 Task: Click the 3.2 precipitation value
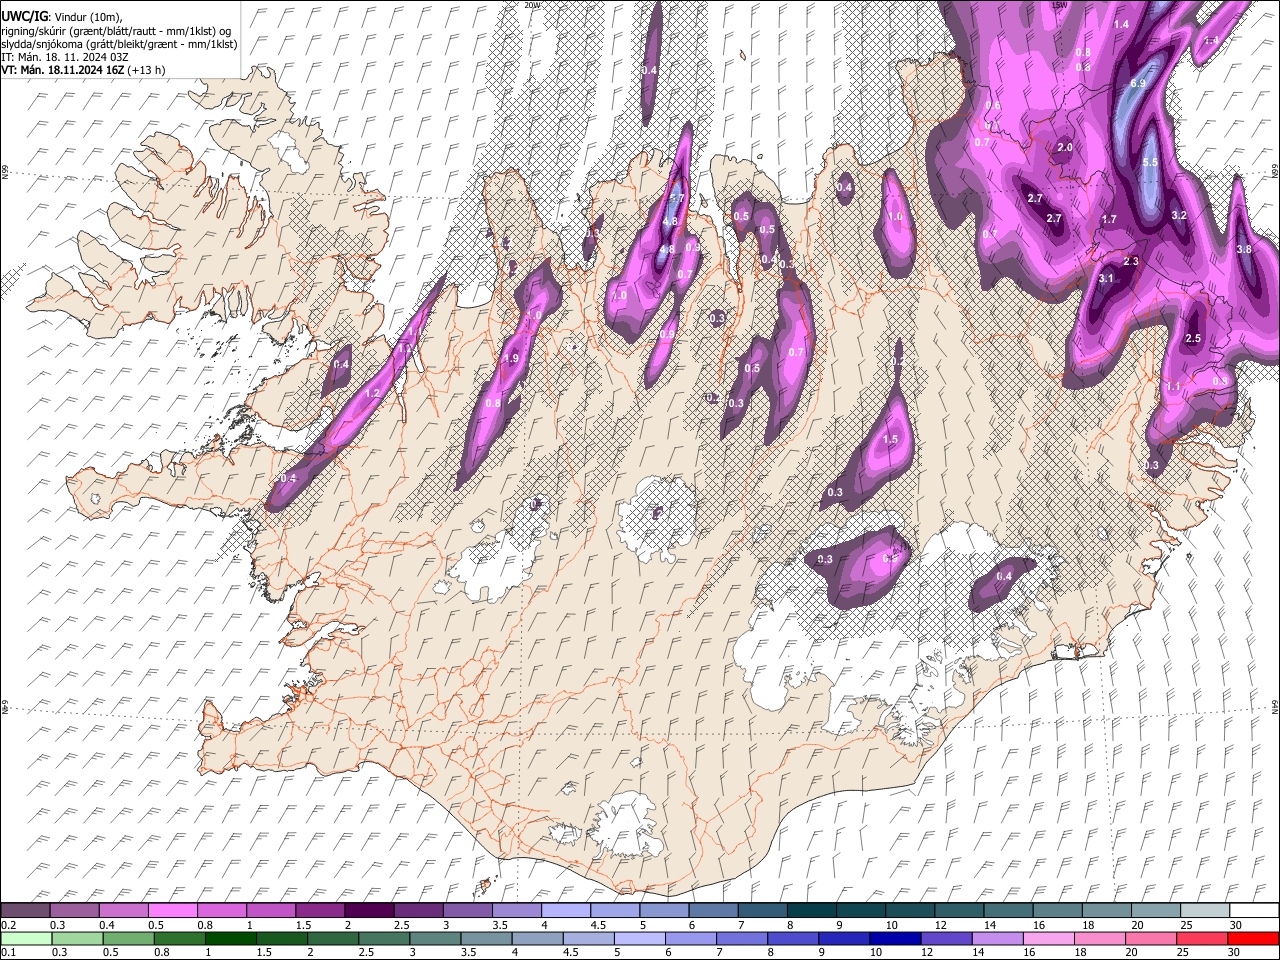1179,216
